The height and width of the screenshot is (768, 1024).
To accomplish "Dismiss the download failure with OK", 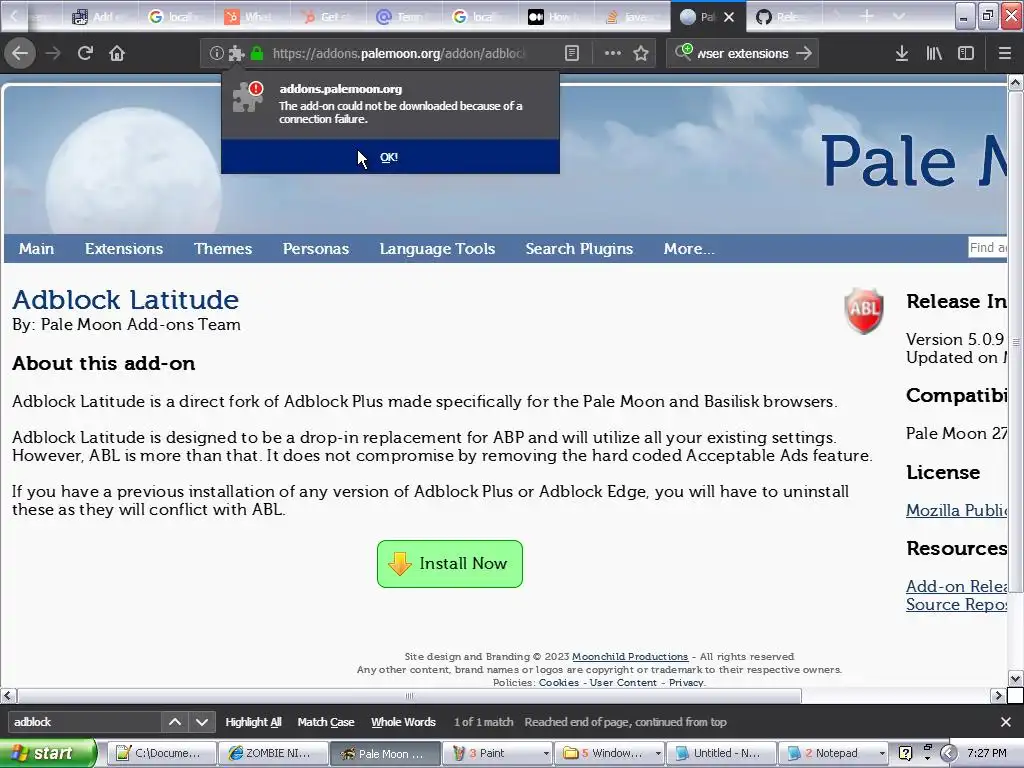I will tap(390, 157).
